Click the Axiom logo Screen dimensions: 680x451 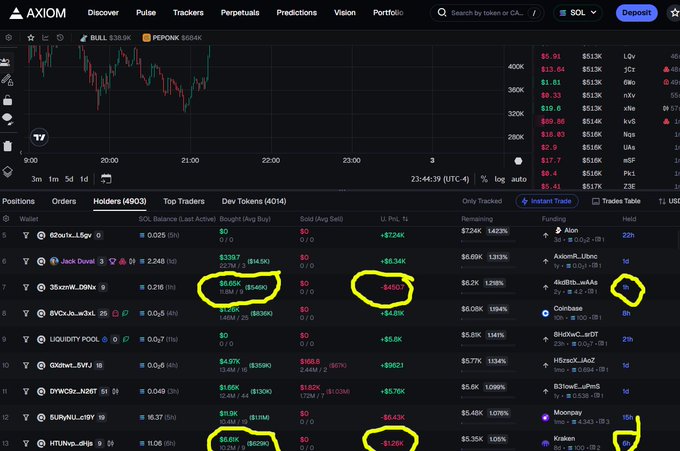pos(38,13)
